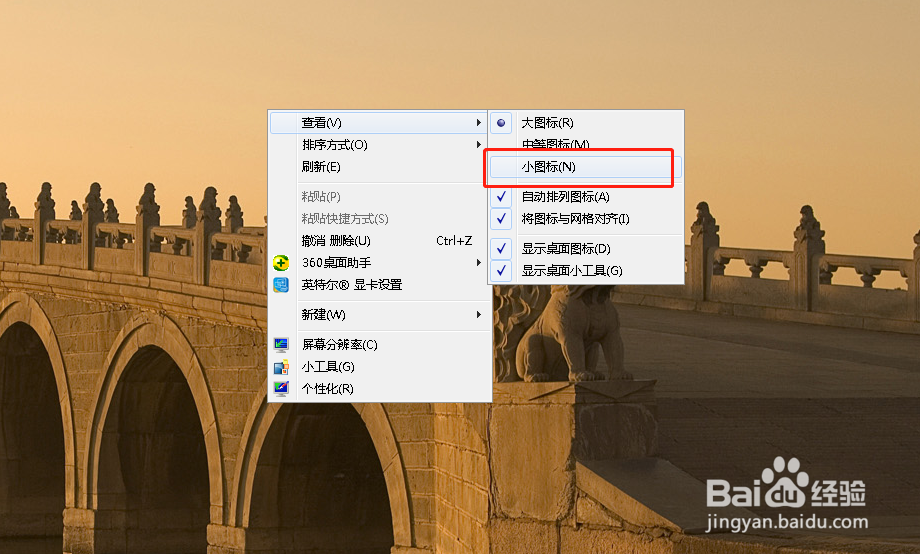Click the 360桌面助手 green plus icon
Viewport: 920px width, 554px height.
(x=281, y=263)
